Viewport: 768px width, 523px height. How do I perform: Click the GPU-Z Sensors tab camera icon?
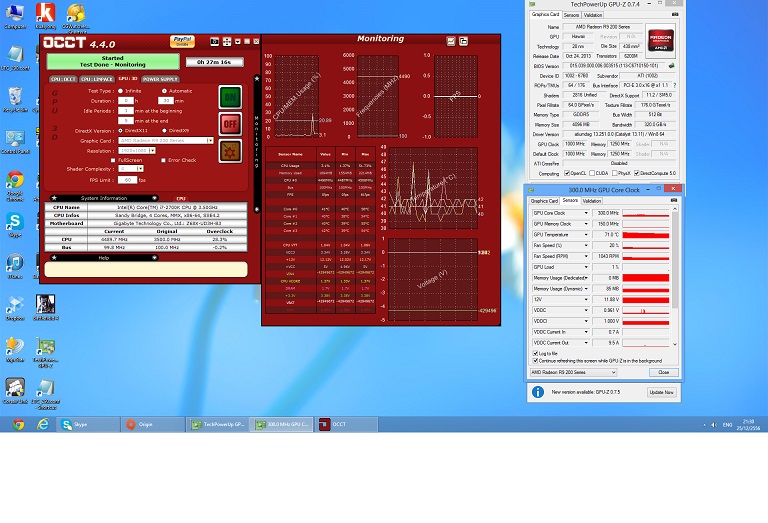point(674,200)
